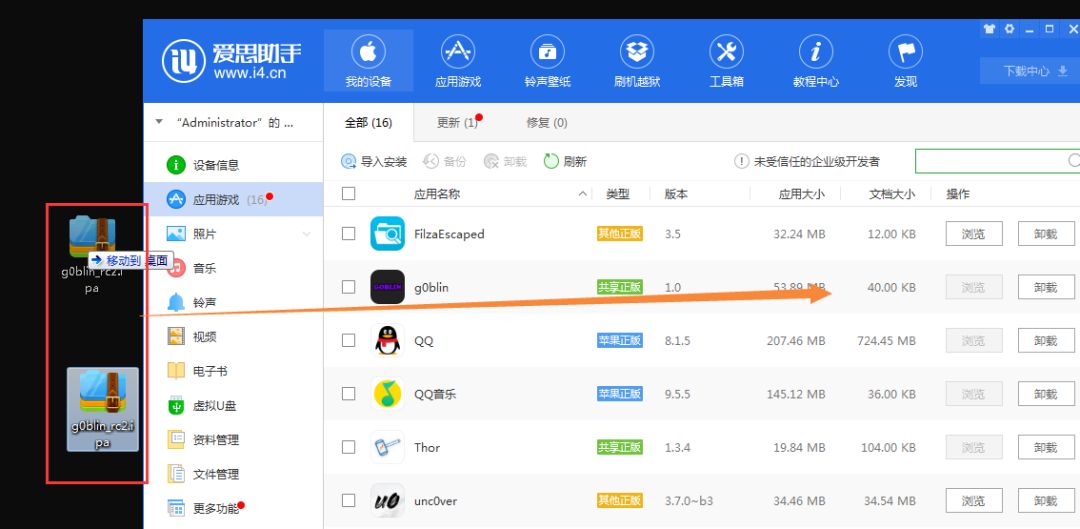Image resolution: width=1080 pixels, height=529 pixels.
Task: Expand the 照片 chevron in sidebar
Action: coord(307,234)
